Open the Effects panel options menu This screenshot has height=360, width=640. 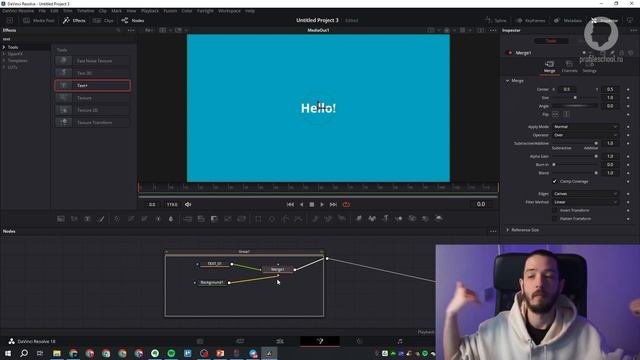(x=131, y=30)
